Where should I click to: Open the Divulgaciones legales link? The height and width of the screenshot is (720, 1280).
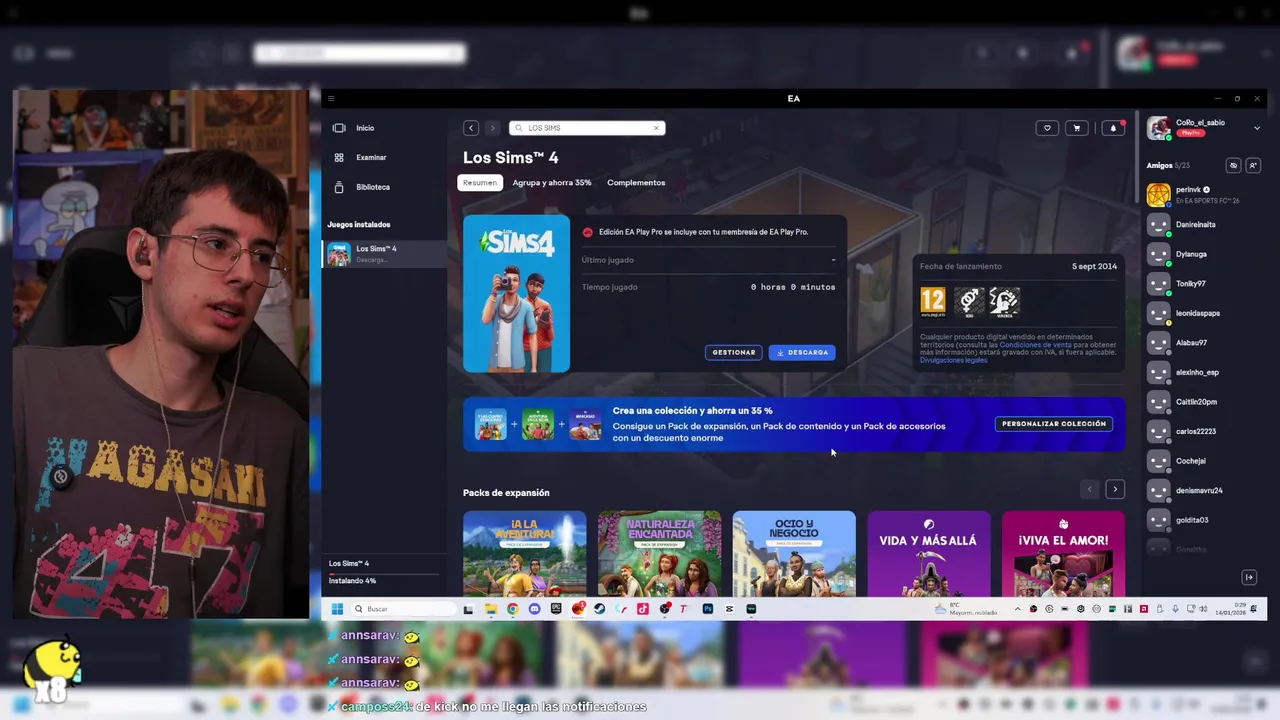[x=953, y=360]
